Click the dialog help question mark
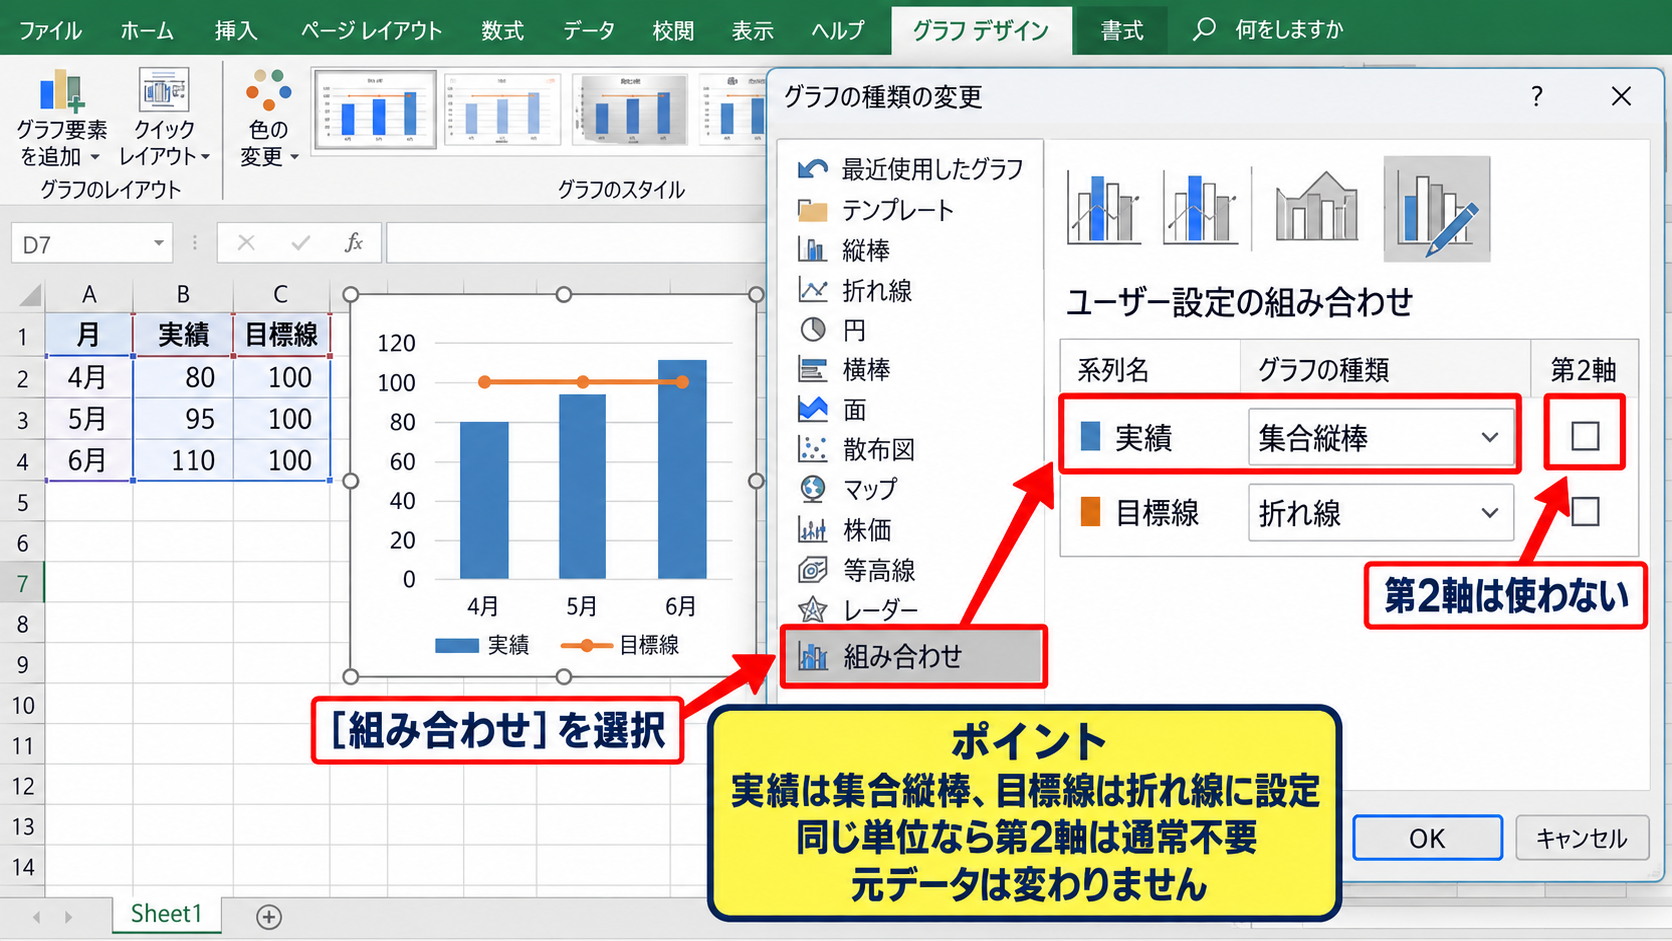 click(x=1537, y=96)
